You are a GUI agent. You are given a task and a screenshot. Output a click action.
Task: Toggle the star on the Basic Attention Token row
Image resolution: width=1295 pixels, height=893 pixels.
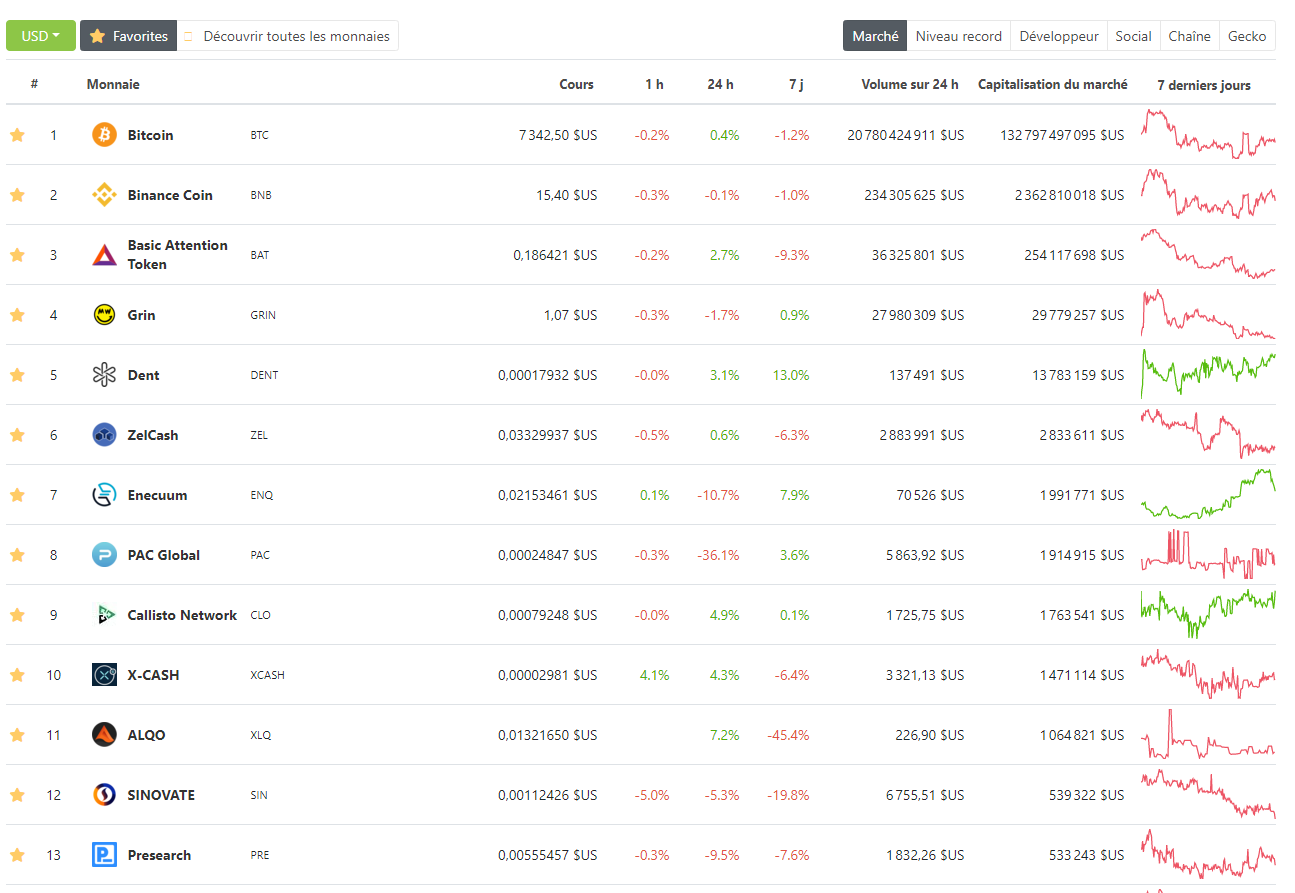tap(17, 255)
